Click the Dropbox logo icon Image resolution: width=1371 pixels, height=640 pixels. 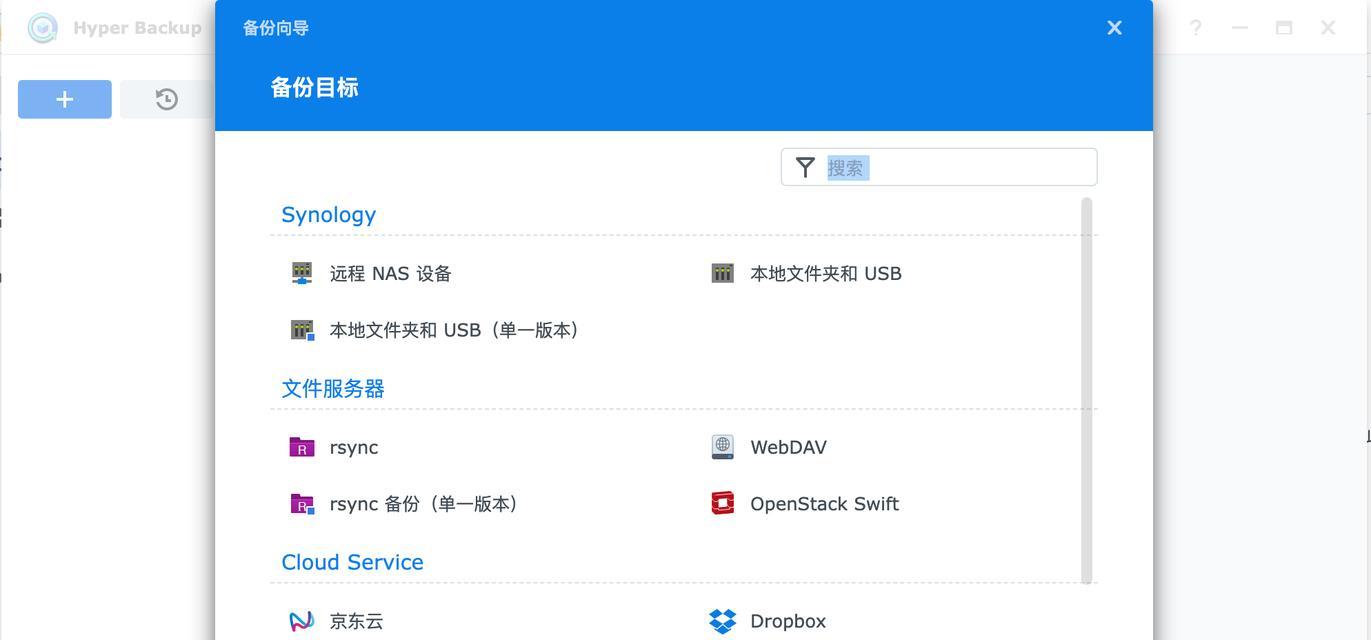(722, 621)
